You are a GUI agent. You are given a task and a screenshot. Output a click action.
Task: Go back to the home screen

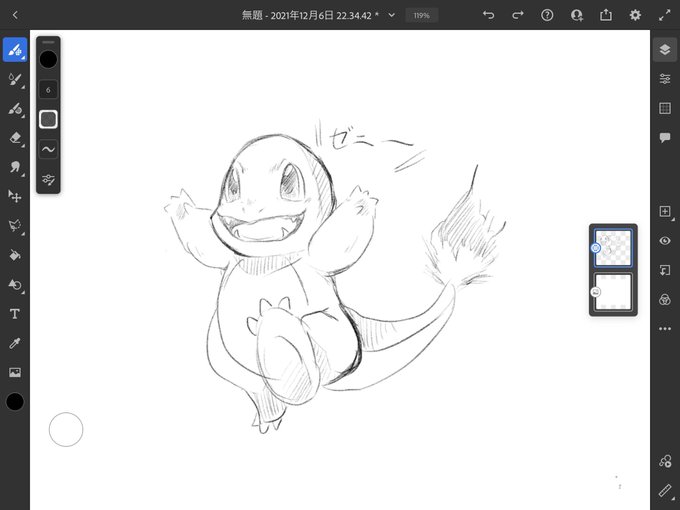click(x=15, y=15)
